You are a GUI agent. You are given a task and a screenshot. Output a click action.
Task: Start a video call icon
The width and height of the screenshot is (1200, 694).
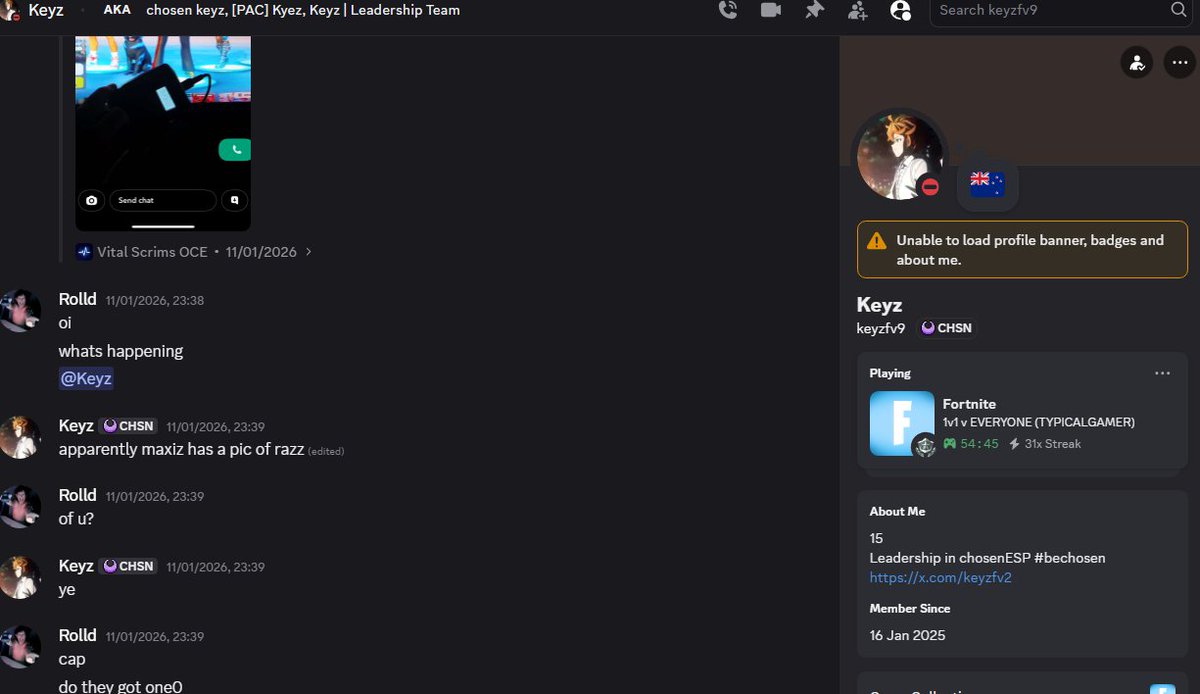771,10
